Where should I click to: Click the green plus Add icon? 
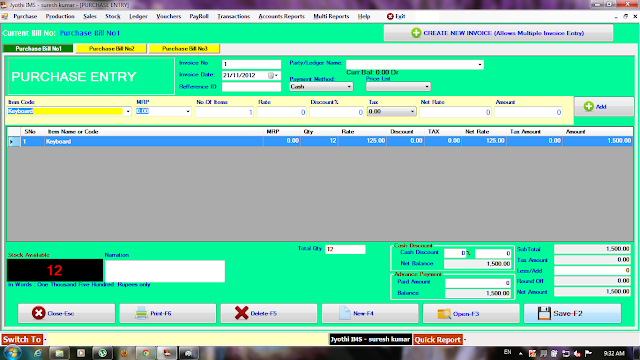tap(589, 107)
